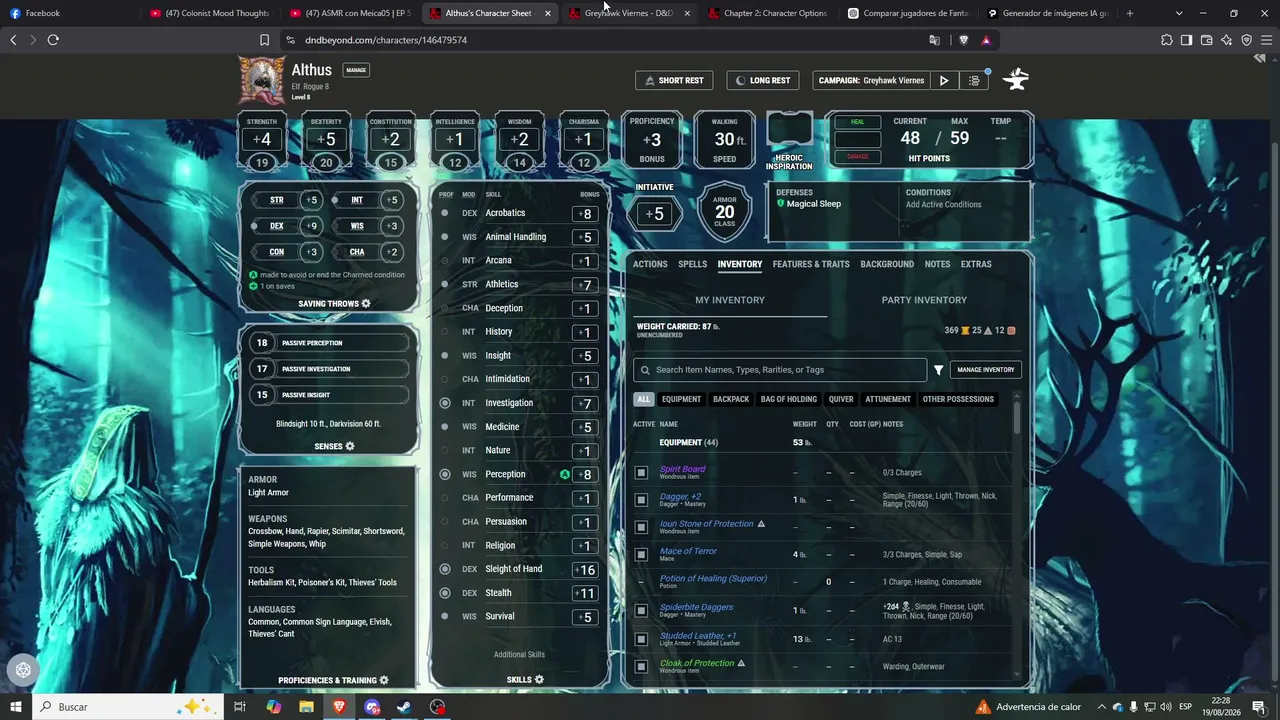Click the translate icon in address bar

(934, 40)
